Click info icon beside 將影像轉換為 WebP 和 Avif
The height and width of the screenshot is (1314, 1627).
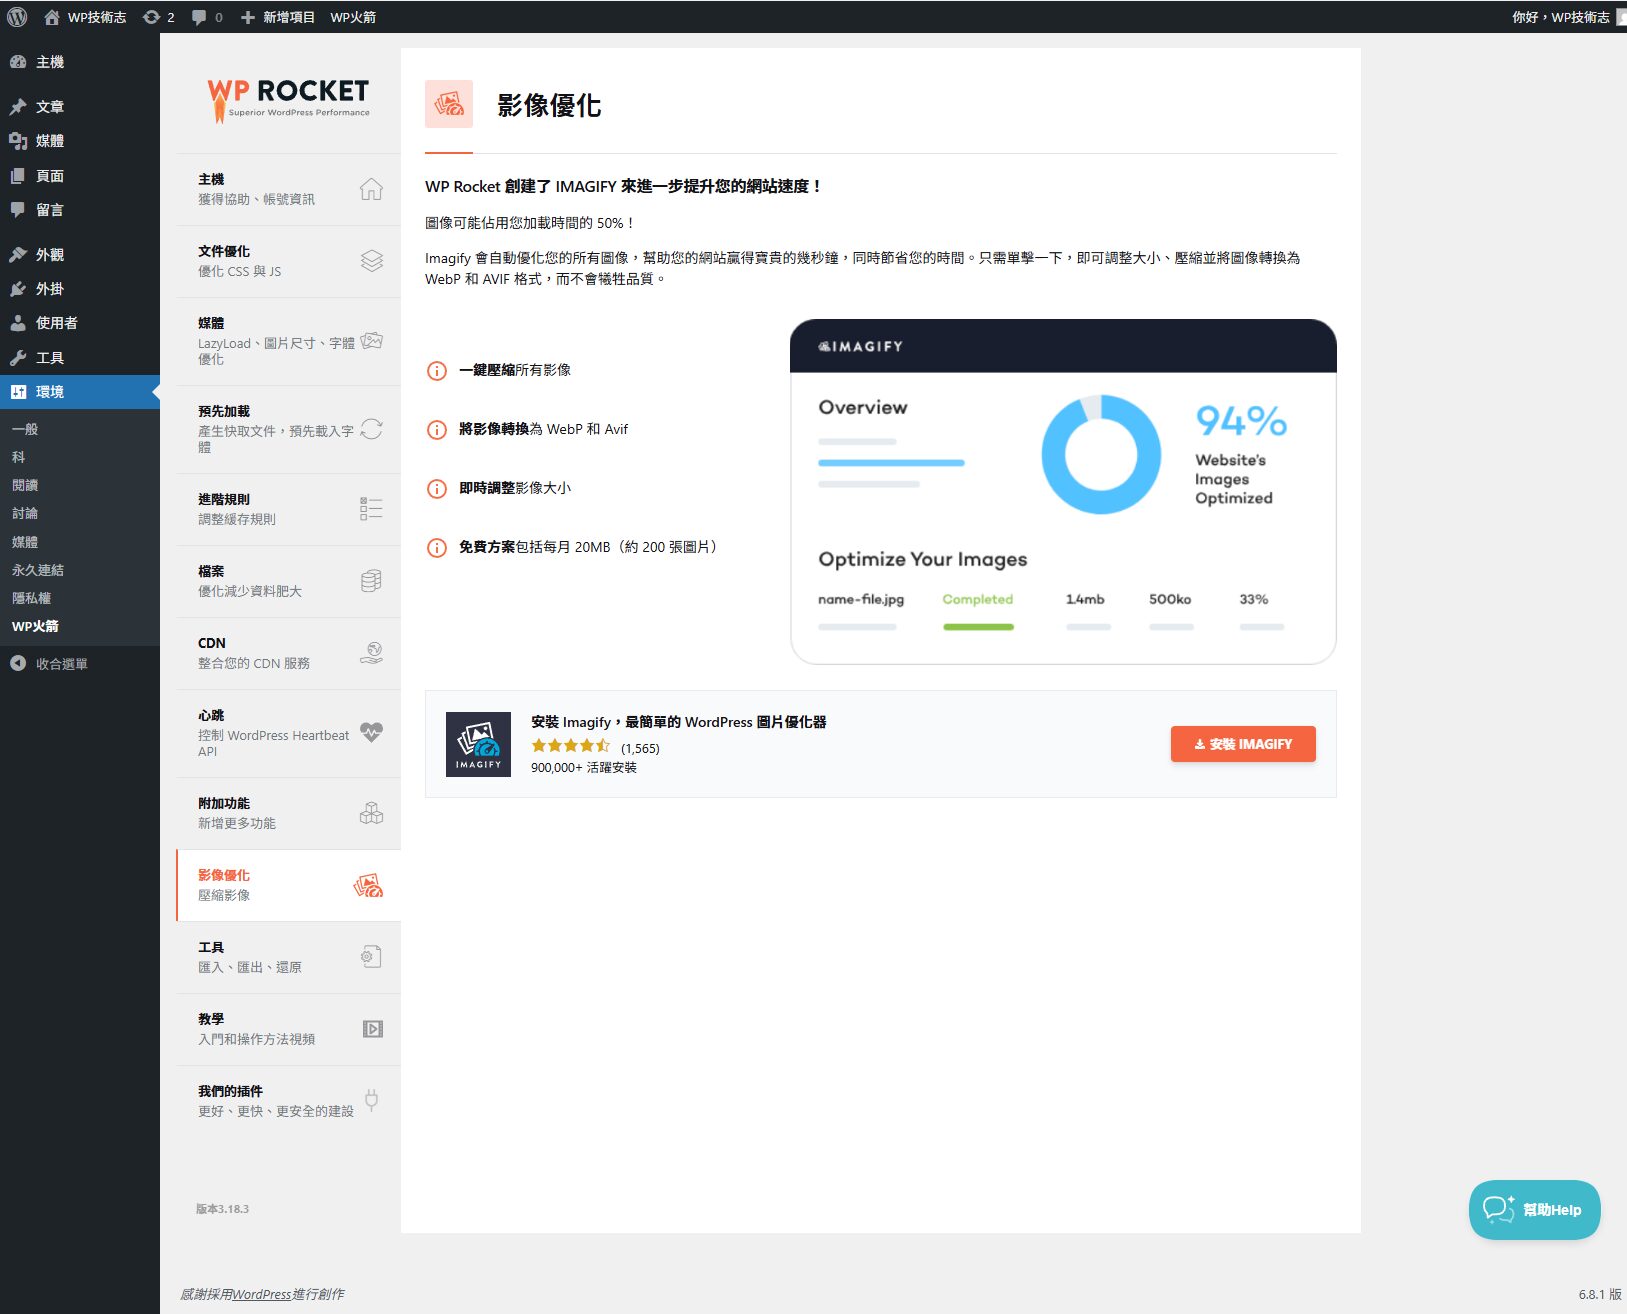437,430
